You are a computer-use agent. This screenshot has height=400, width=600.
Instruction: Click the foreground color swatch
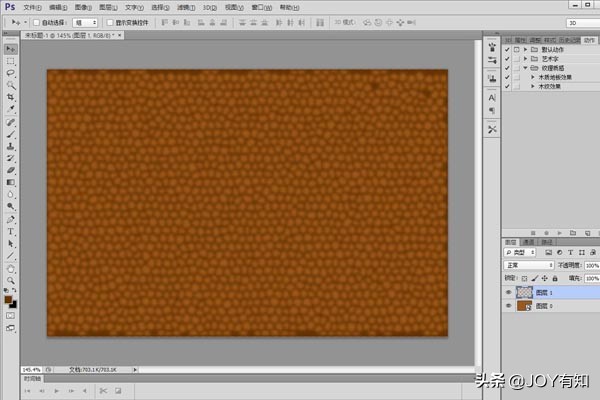pos(8,300)
